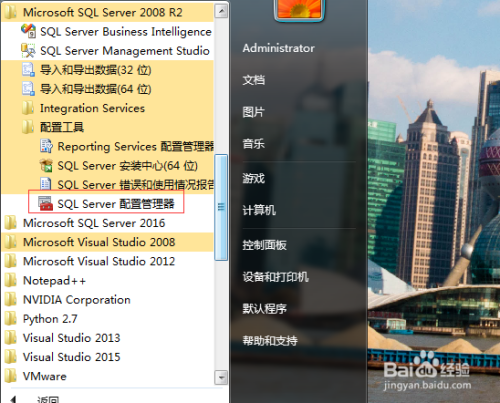Expand Microsoft SQL Server 2016 folder

(x=107, y=223)
